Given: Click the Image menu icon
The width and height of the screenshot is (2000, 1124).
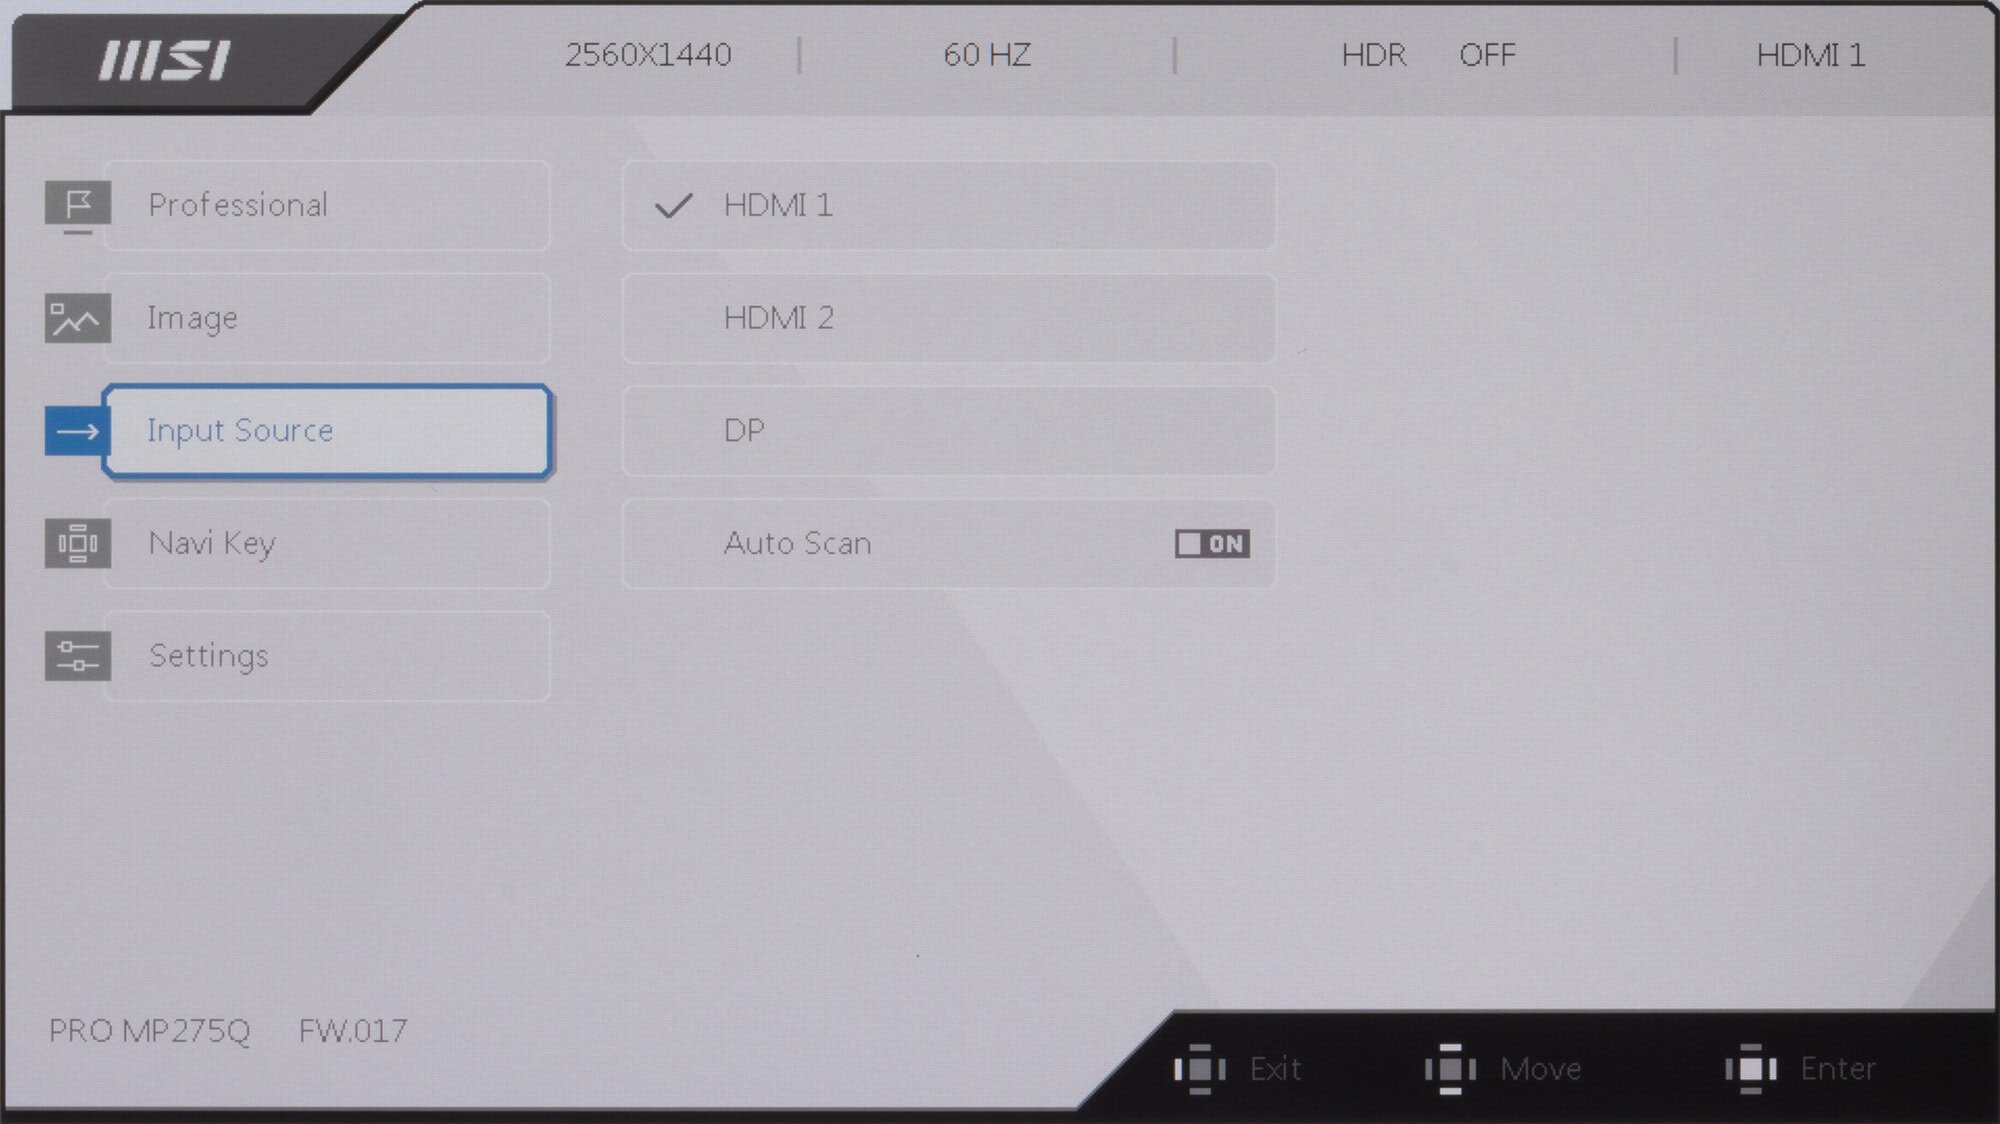Looking at the screenshot, I should (76, 317).
